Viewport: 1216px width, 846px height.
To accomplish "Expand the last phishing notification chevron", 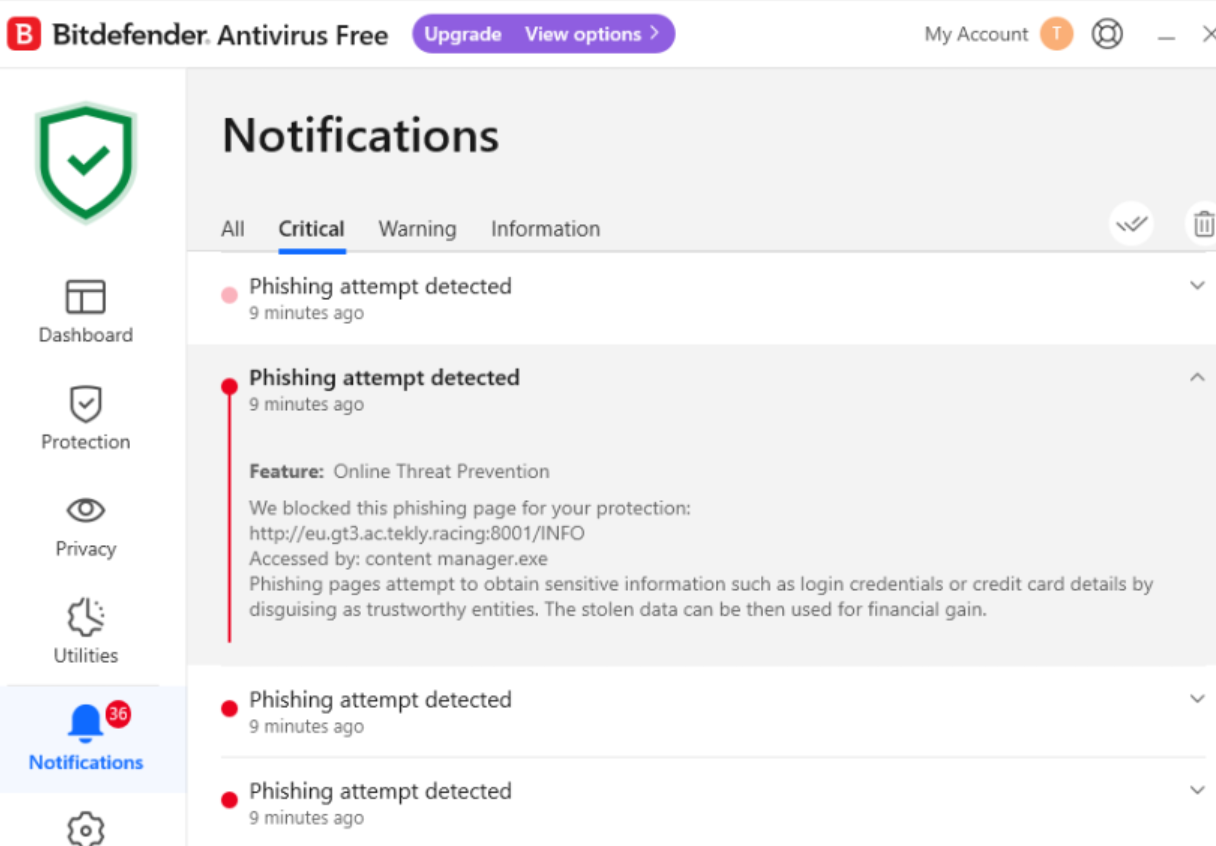I will [1197, 790].
